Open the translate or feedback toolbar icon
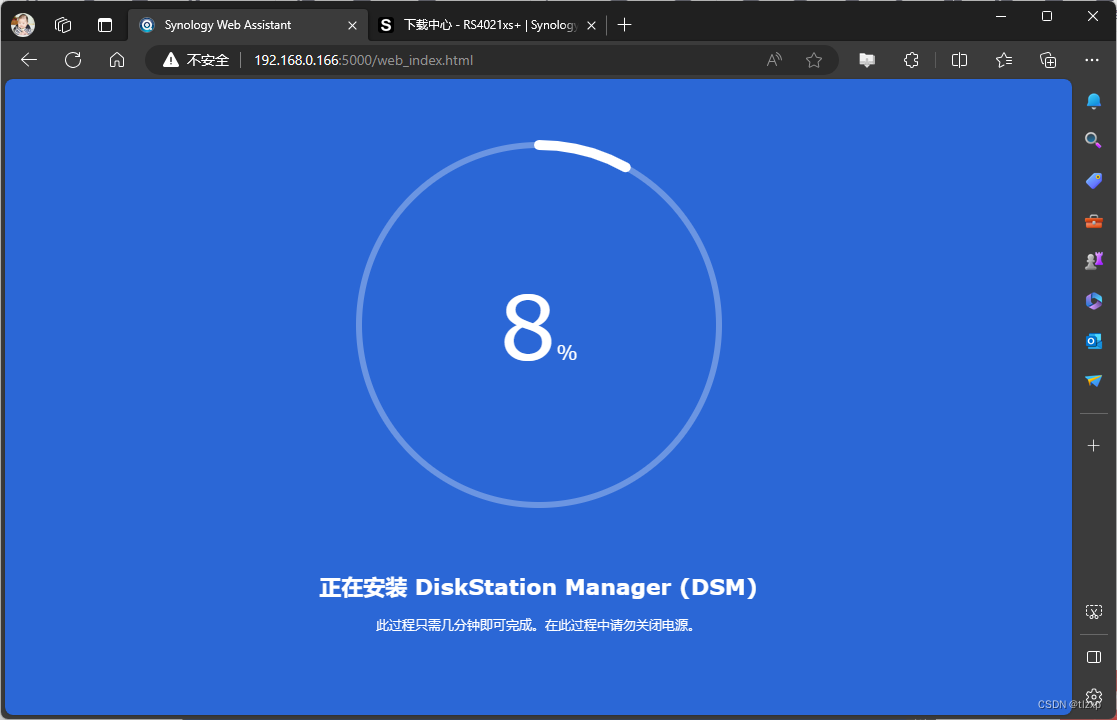This screenshot has width=1117, height=720. coord(867,60)
